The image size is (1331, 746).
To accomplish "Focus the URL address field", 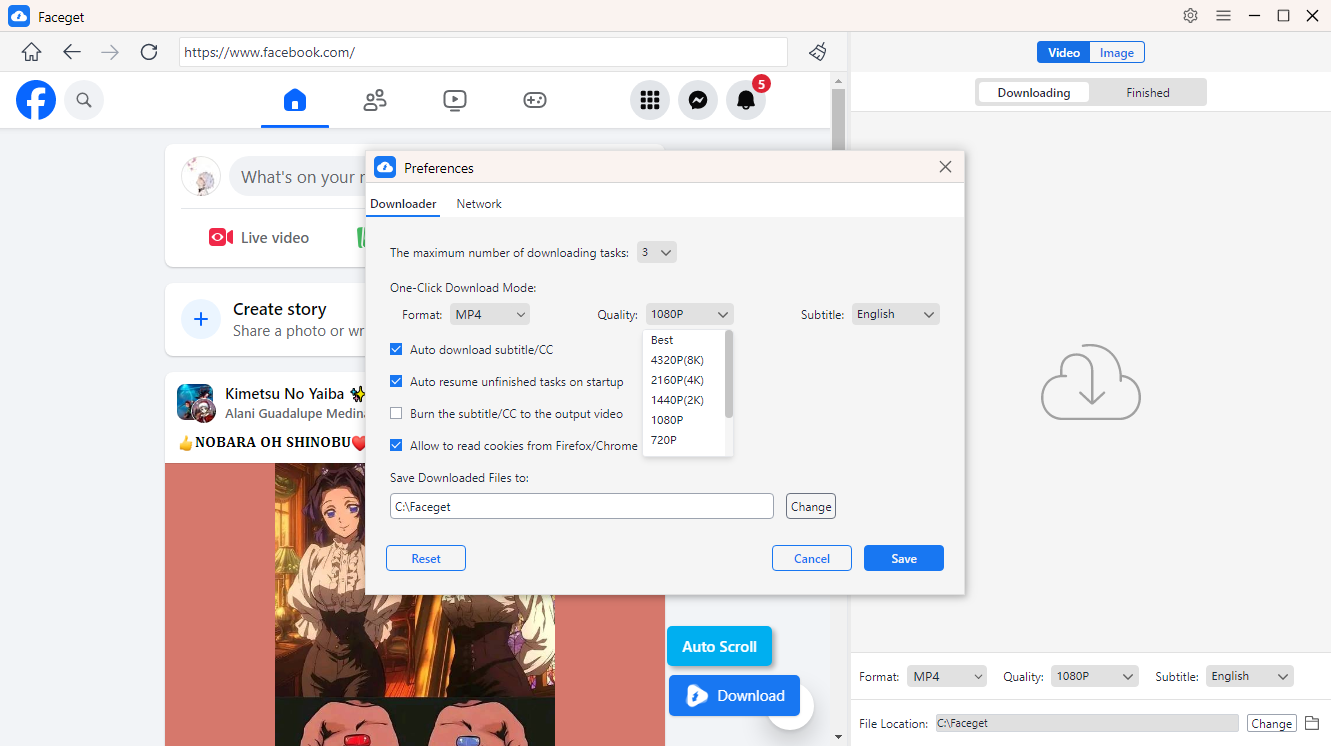I will click(483, 52).
